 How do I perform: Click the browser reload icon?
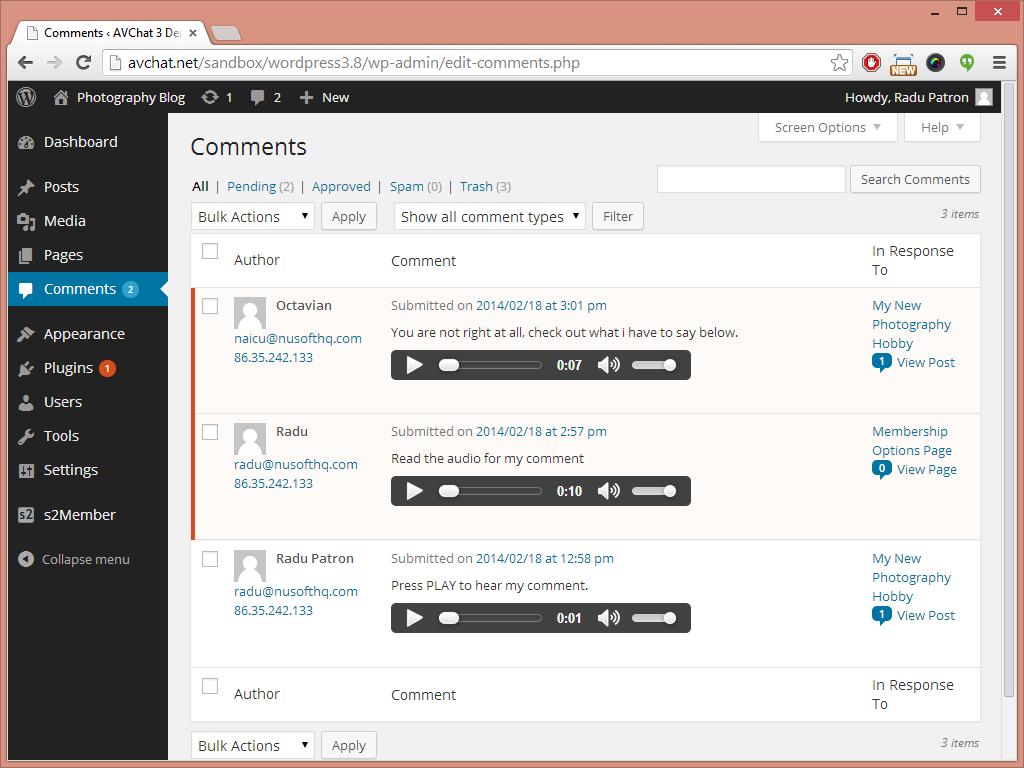click(x=84, y=63)
